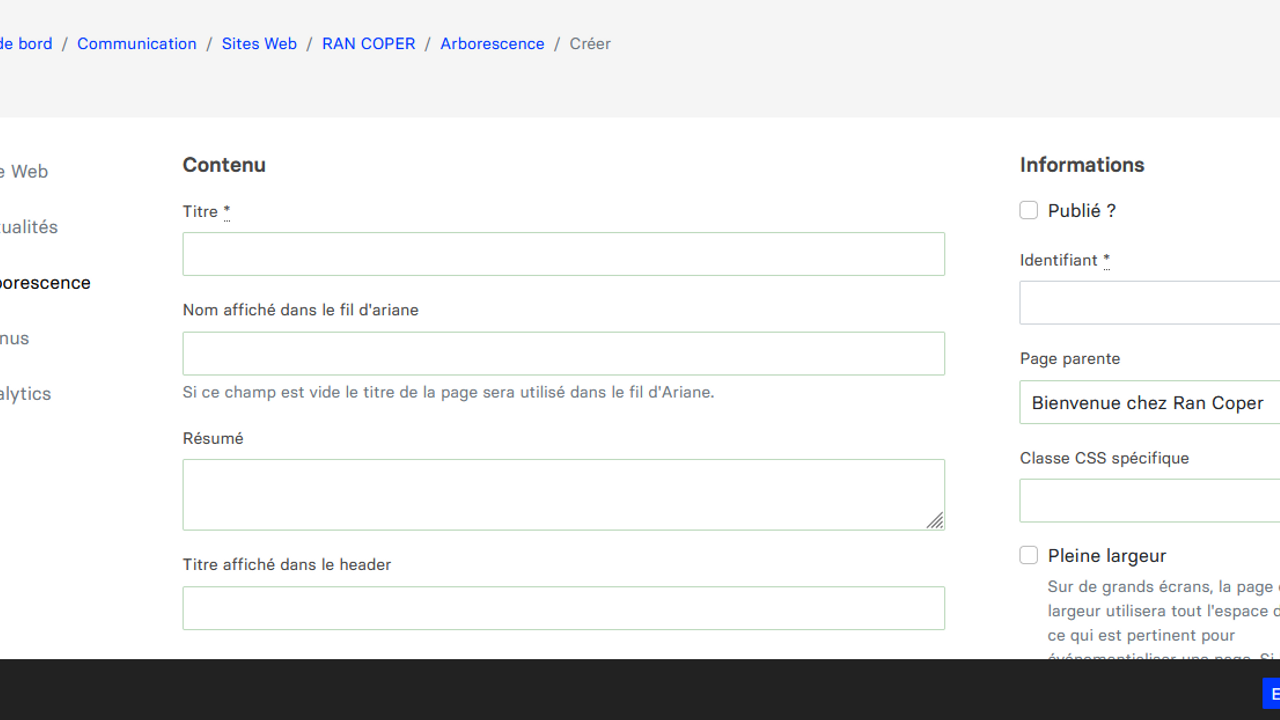Image resolution: width=1280 pixels, height=720 pixels.
Task: Focus the Classe CSS spécifique field
Action: (x=1150, y=501)
